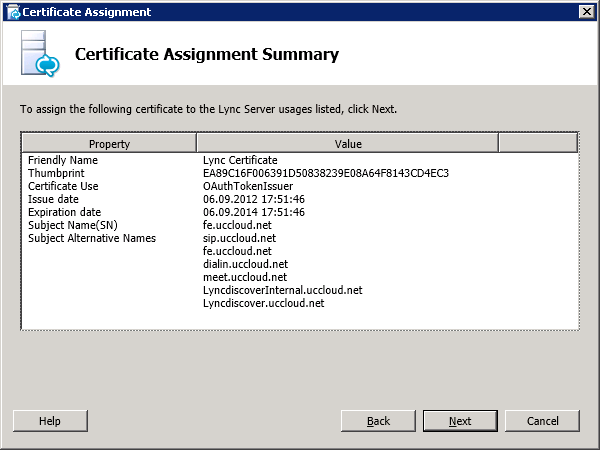Select the Certificate Use property label
The image size is (600, 450).
63,186
